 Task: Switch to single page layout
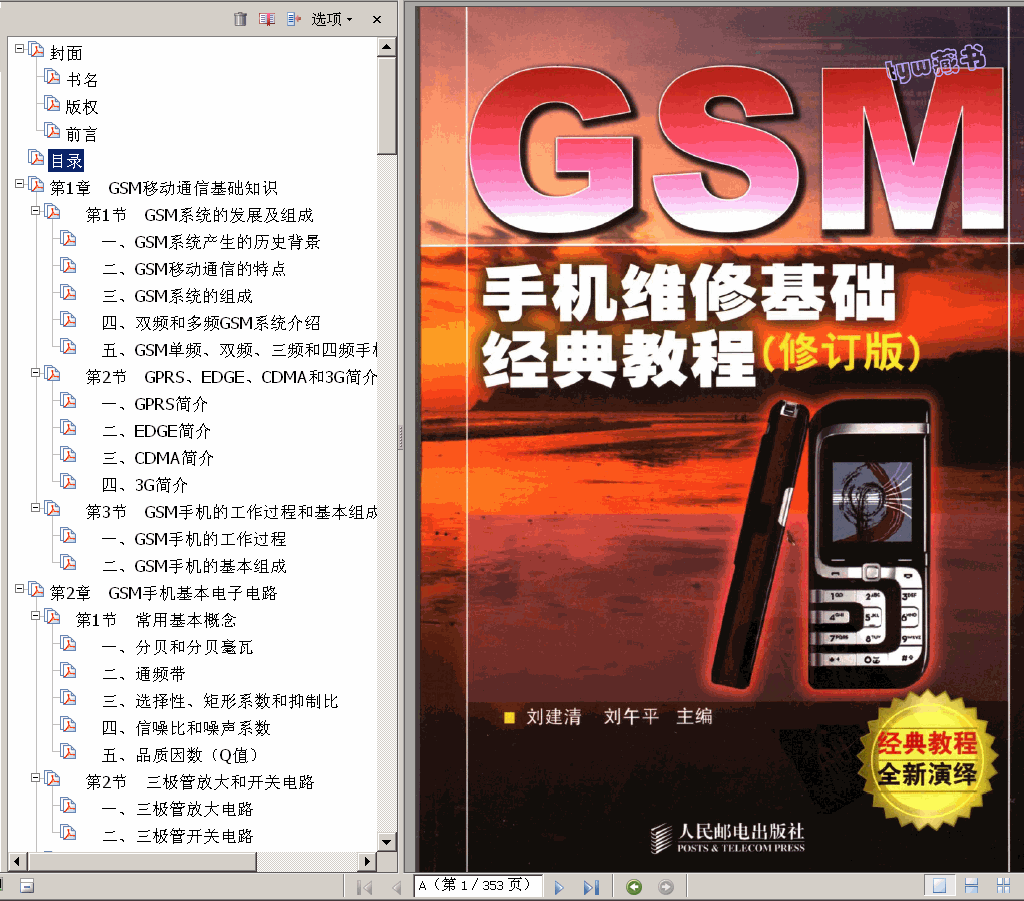tap(939, 886)
